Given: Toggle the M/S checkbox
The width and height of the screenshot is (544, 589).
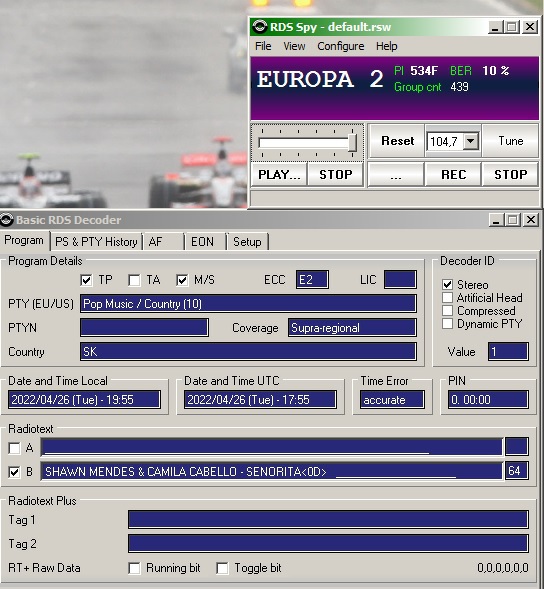Looking at the screenshot, I should pos(182,280).
